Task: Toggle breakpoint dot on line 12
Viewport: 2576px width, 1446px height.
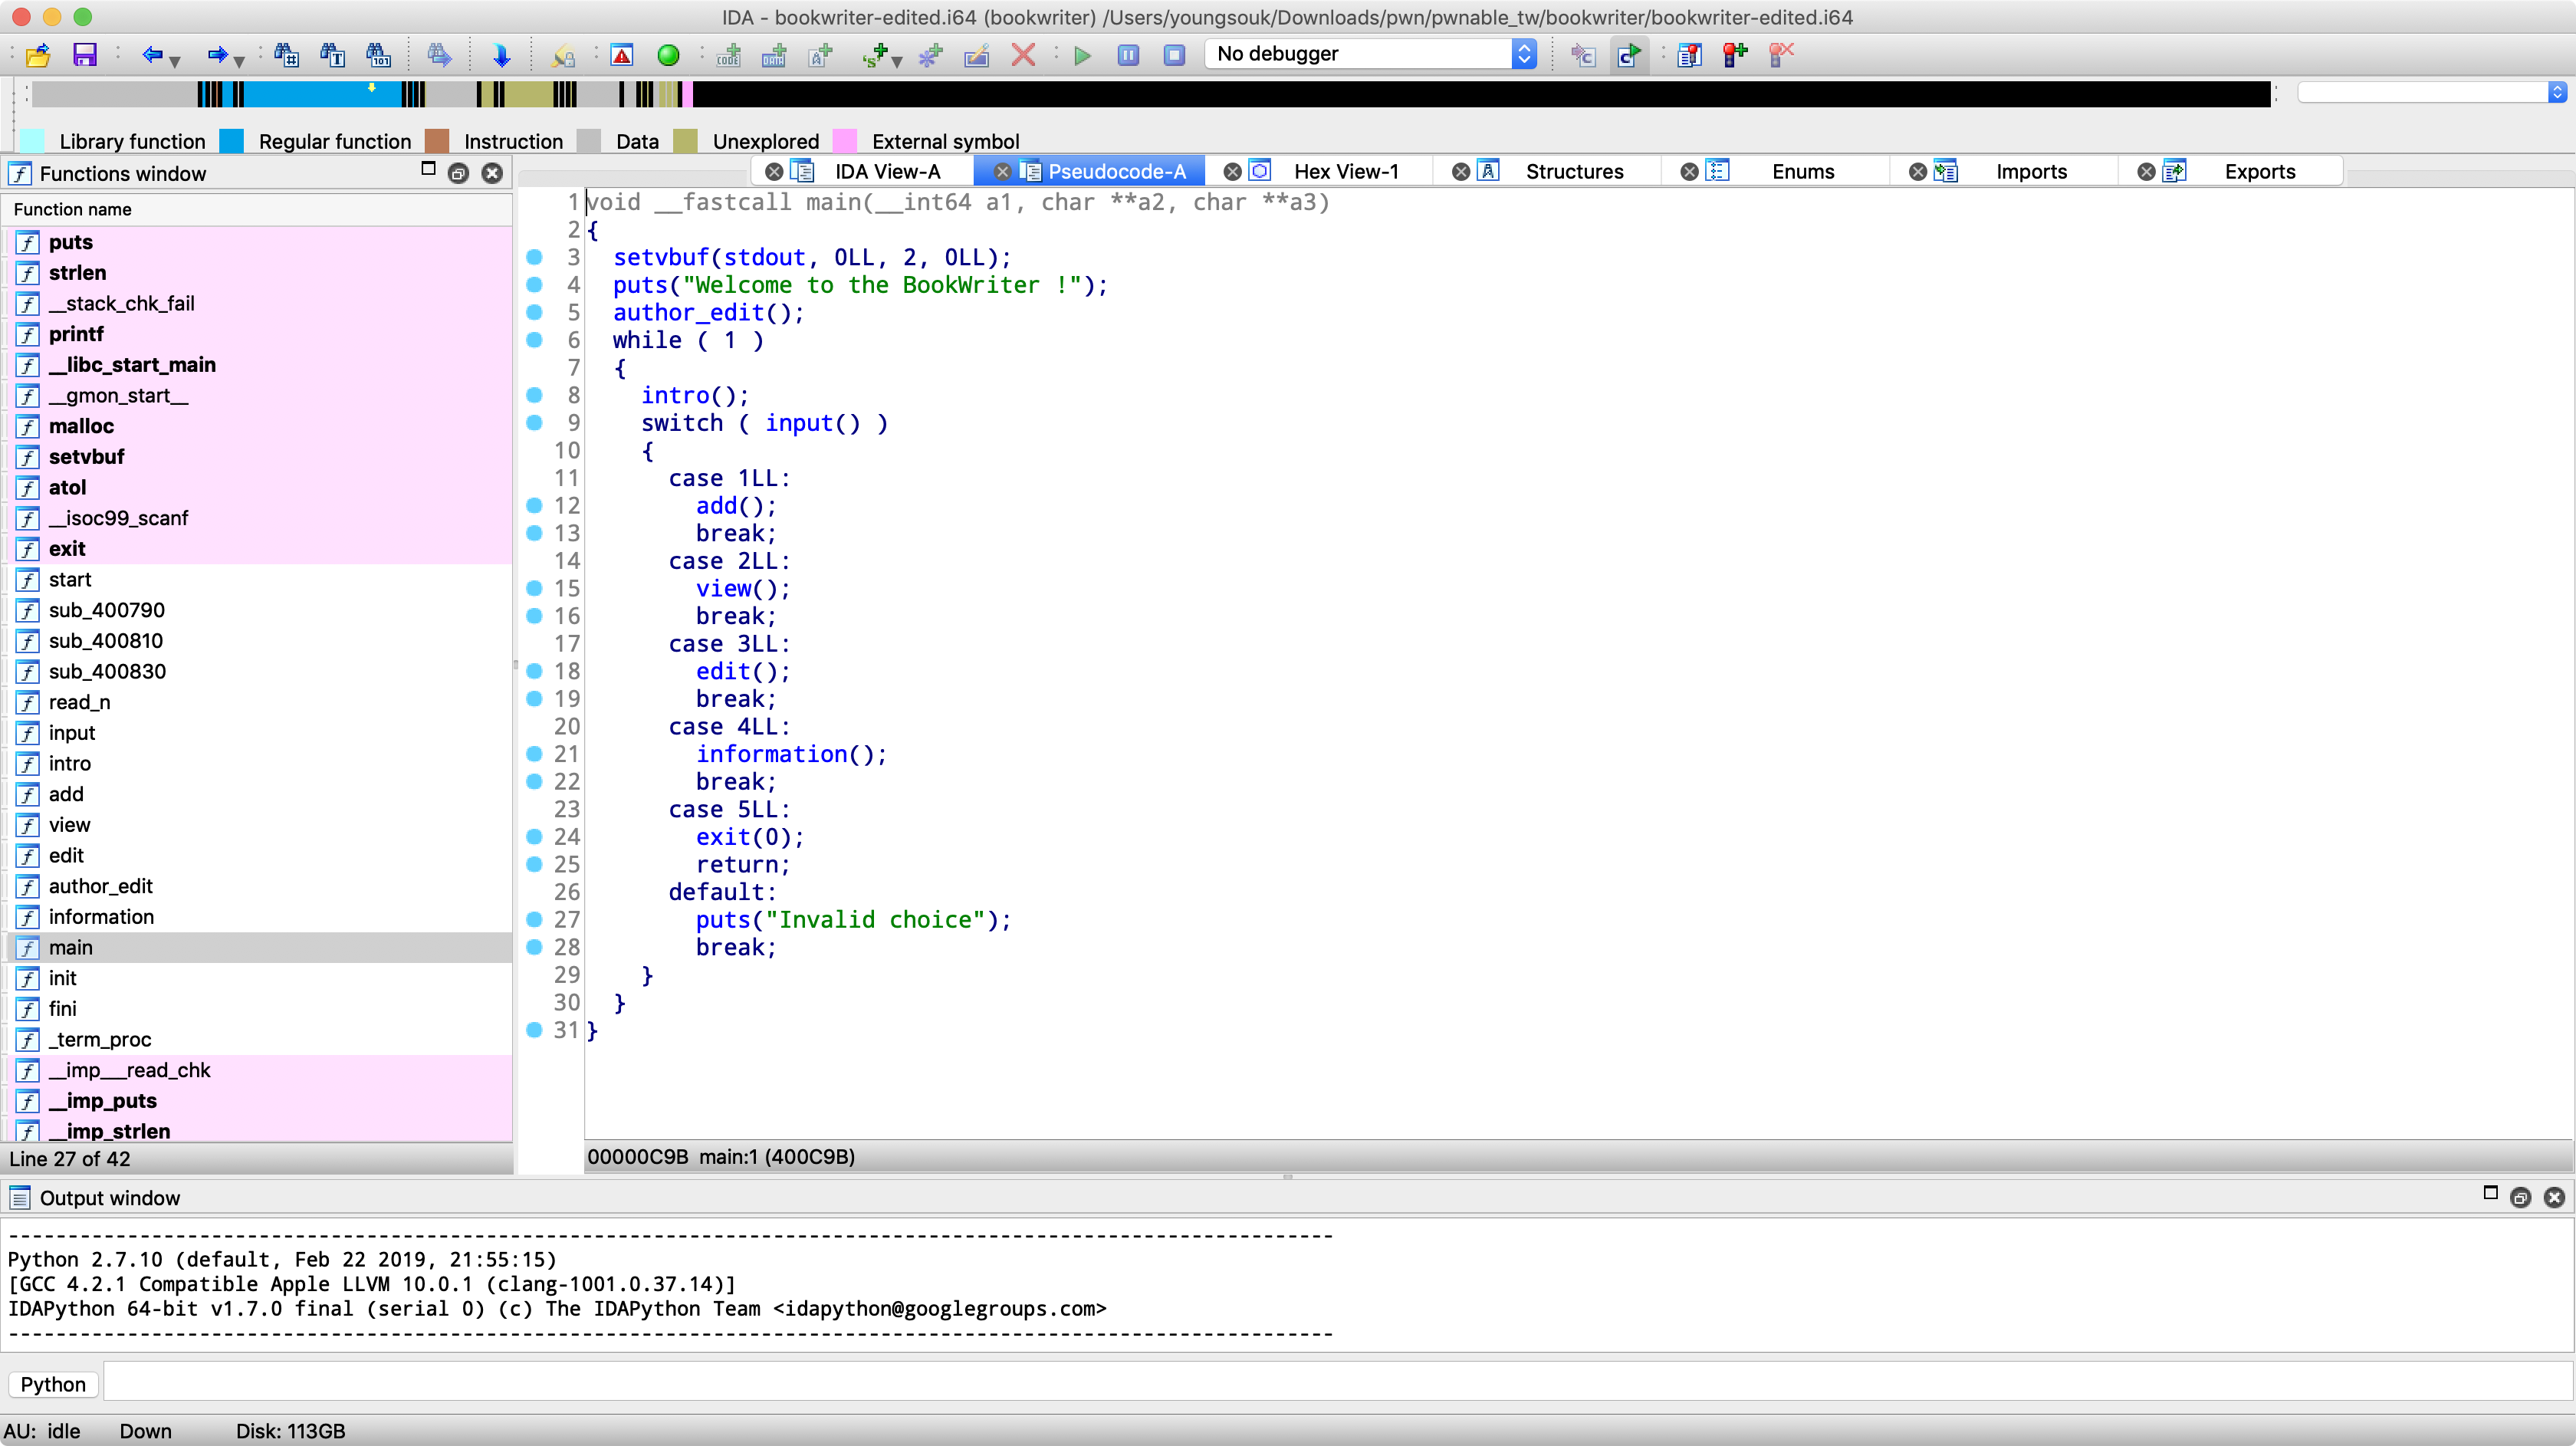Action: tap(535, 506)
